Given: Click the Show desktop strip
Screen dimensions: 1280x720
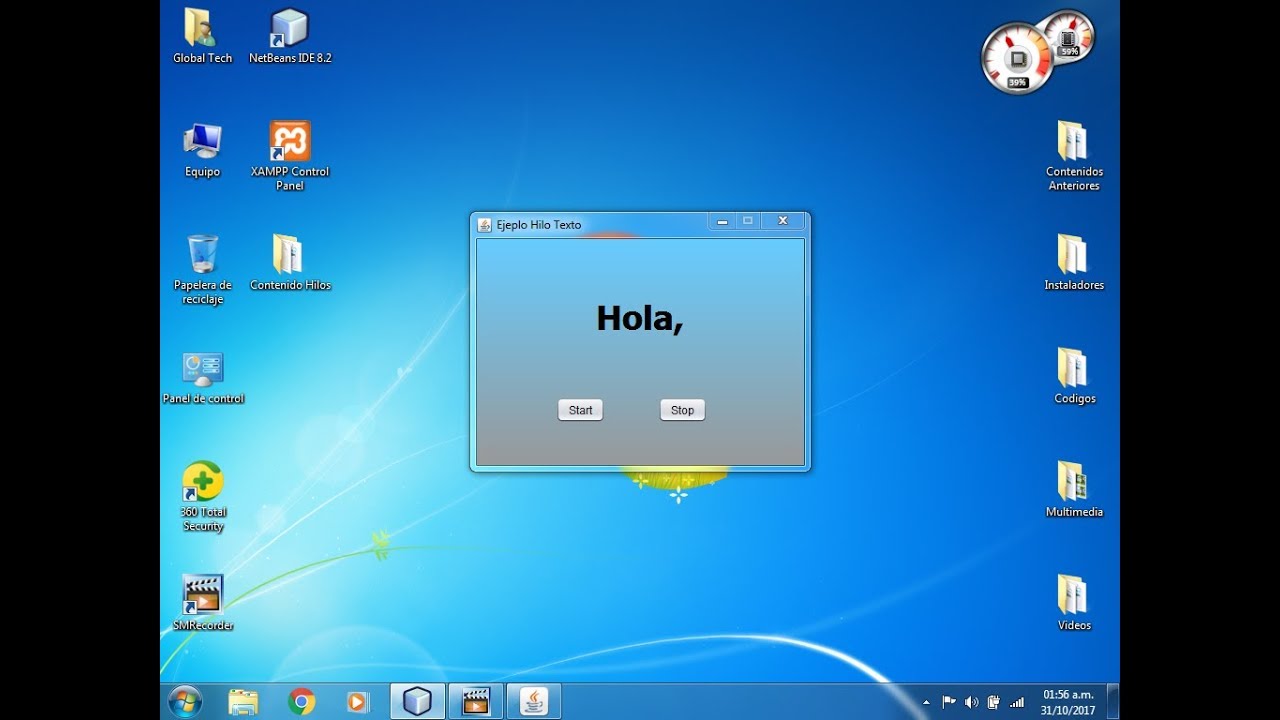Looking at the screenshot, I should (x=1113, y=702).
